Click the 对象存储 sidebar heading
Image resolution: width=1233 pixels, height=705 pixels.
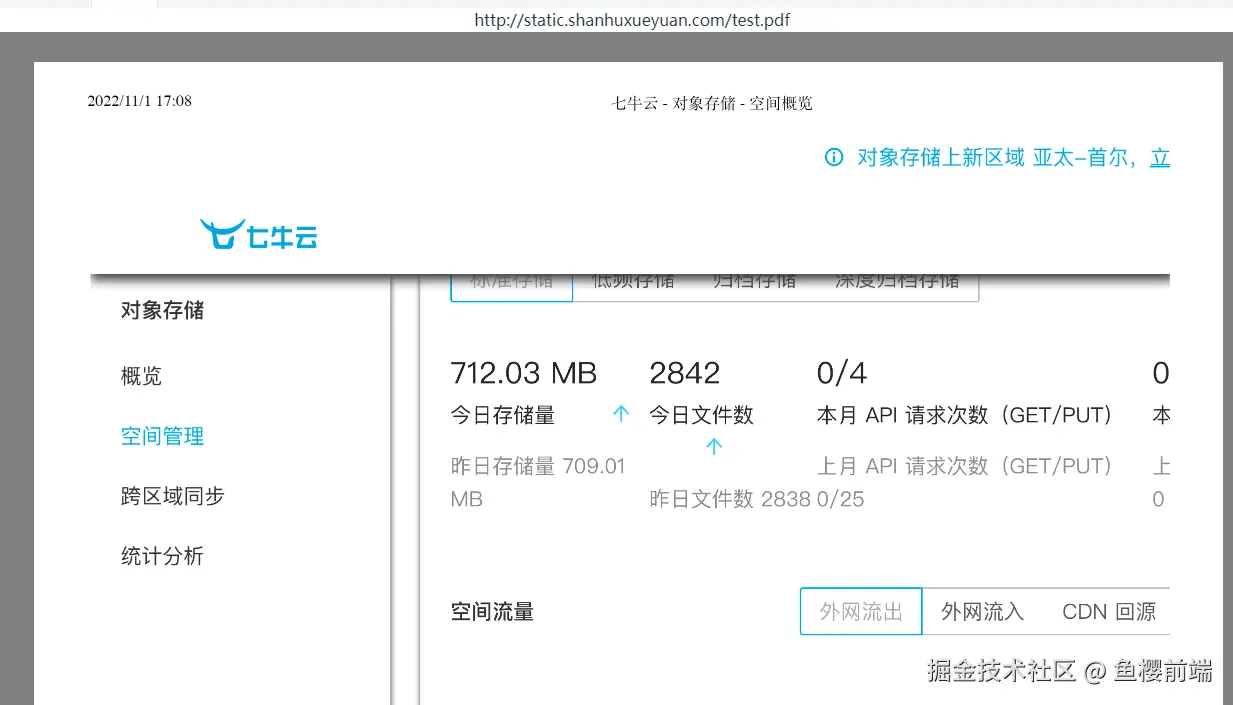point(162,310)
